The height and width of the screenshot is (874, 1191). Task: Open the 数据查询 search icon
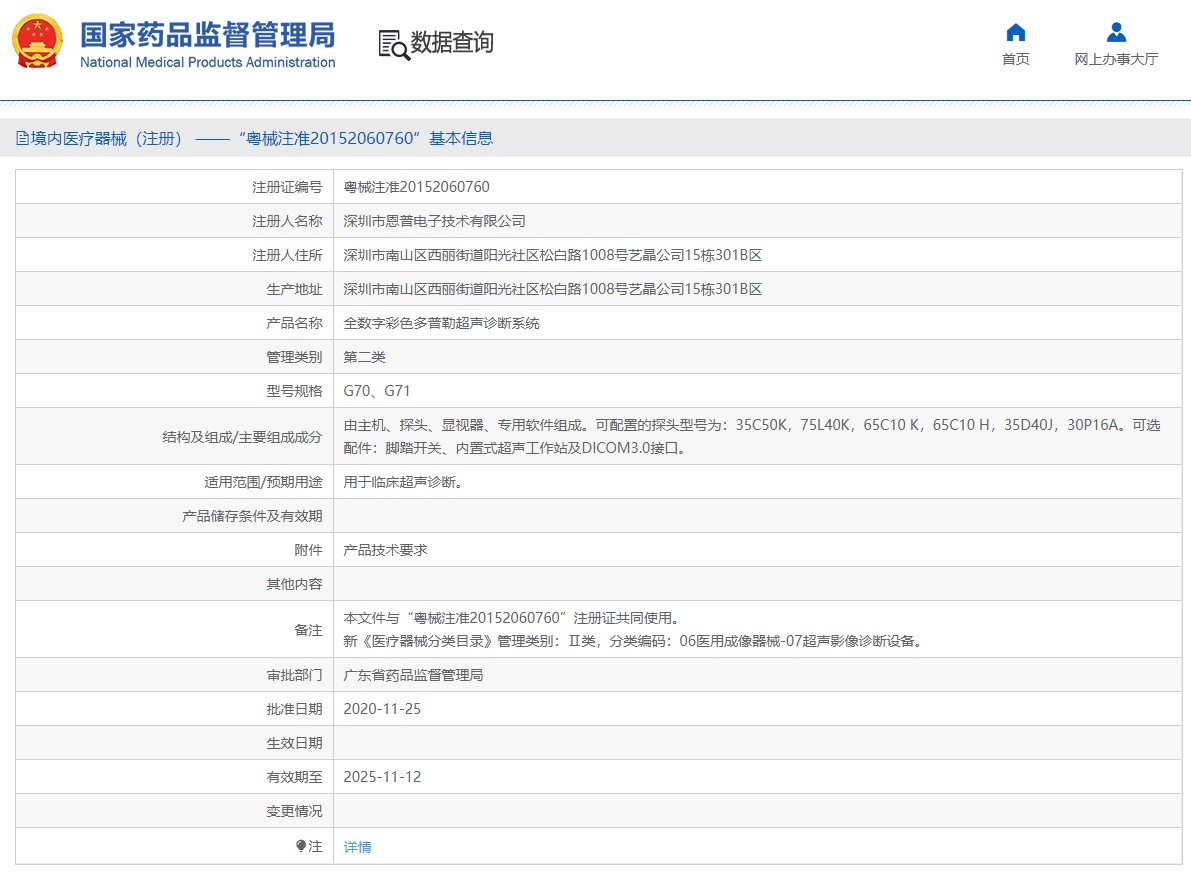(393, 45)
